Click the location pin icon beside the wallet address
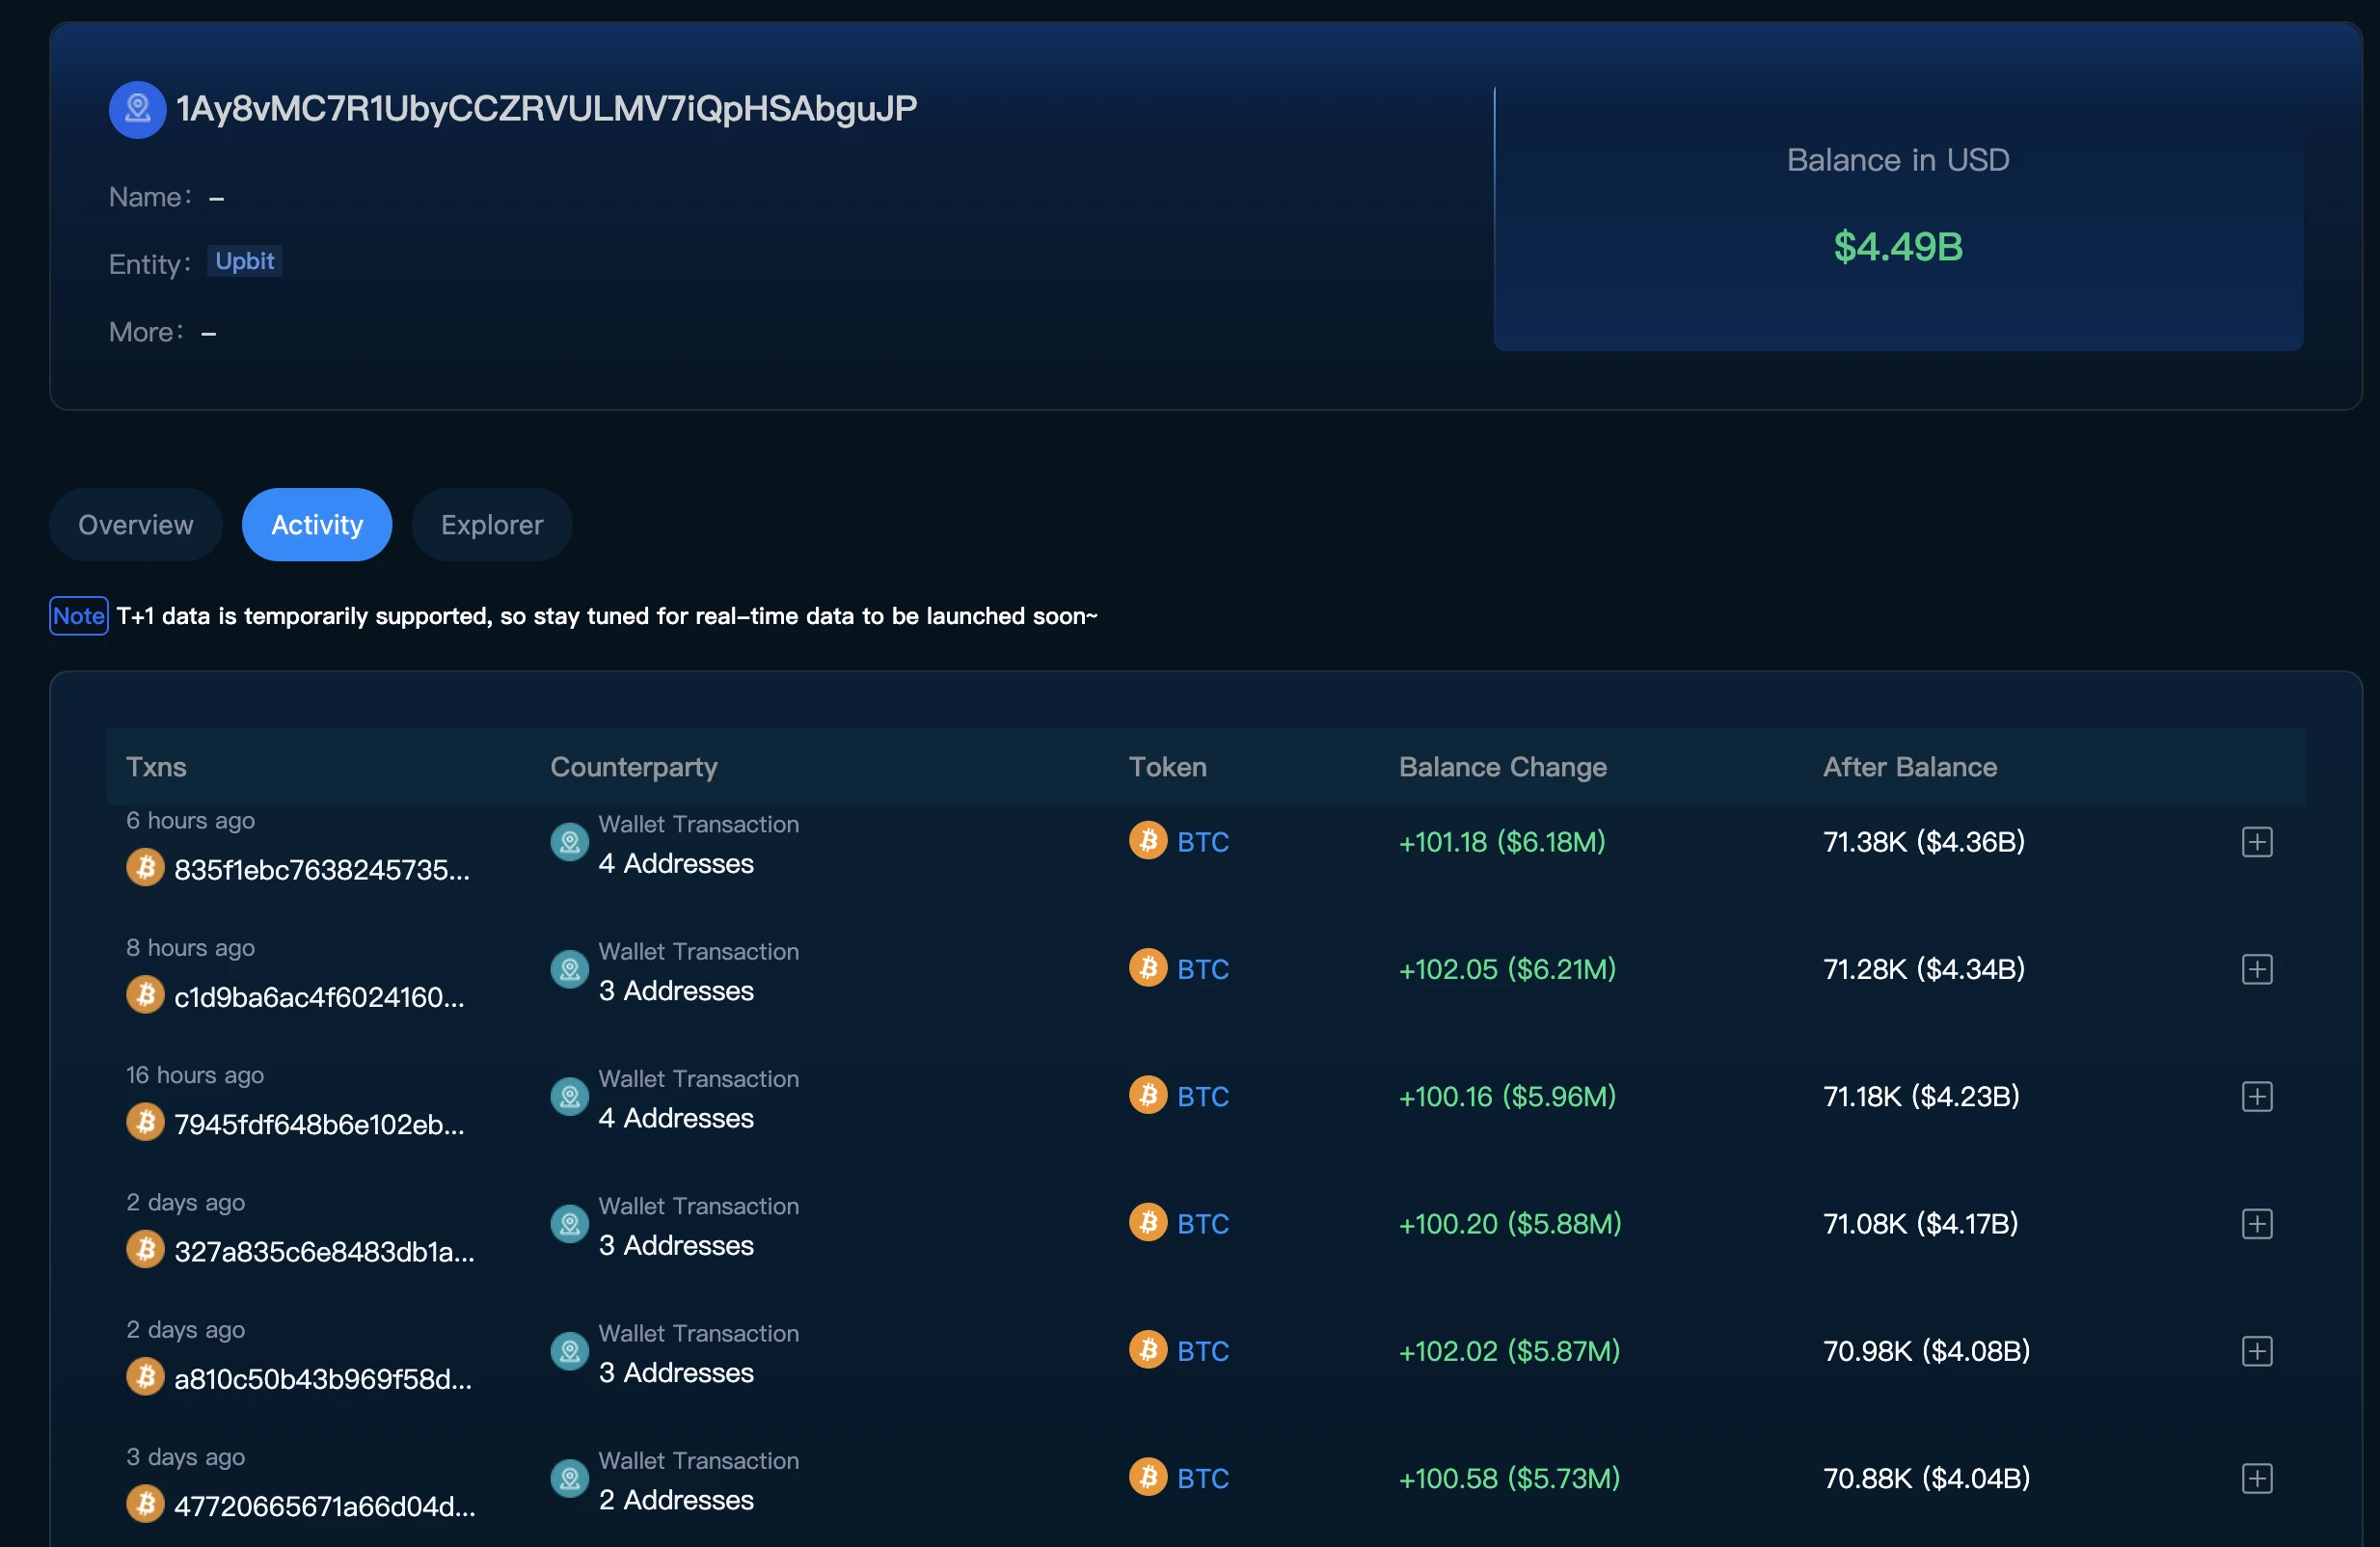 137,109
